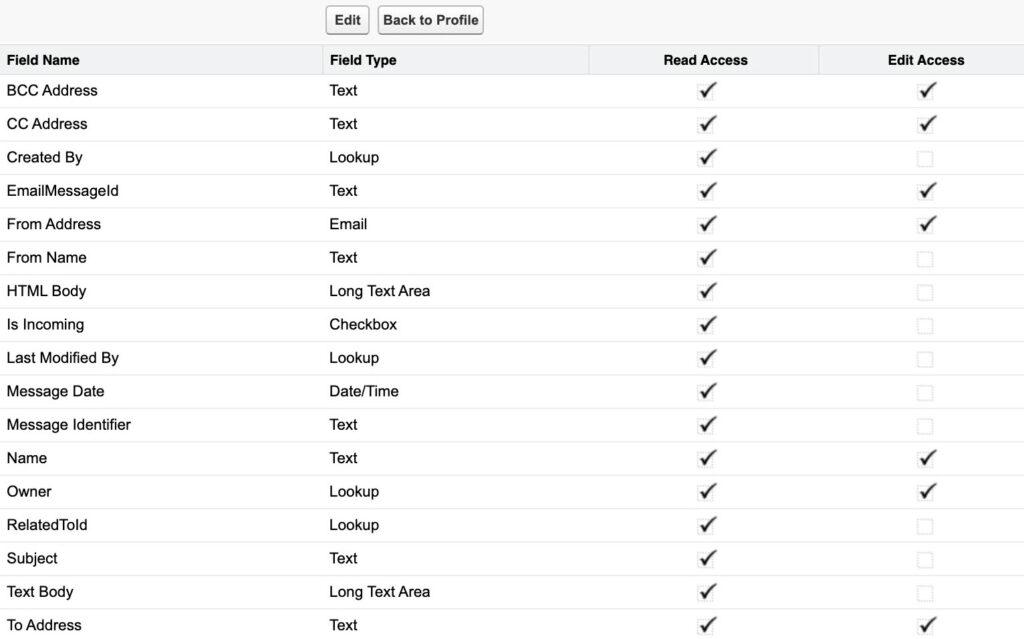Enable Edit Access for Created By

pos(926,157)
